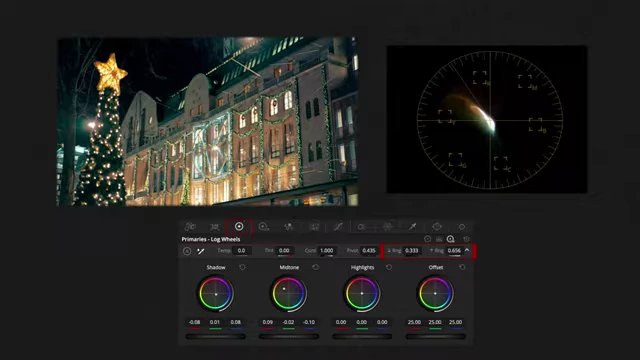
Task: Click the auto balance A icon
Action: pyautogui.click(x=187, y=251)
